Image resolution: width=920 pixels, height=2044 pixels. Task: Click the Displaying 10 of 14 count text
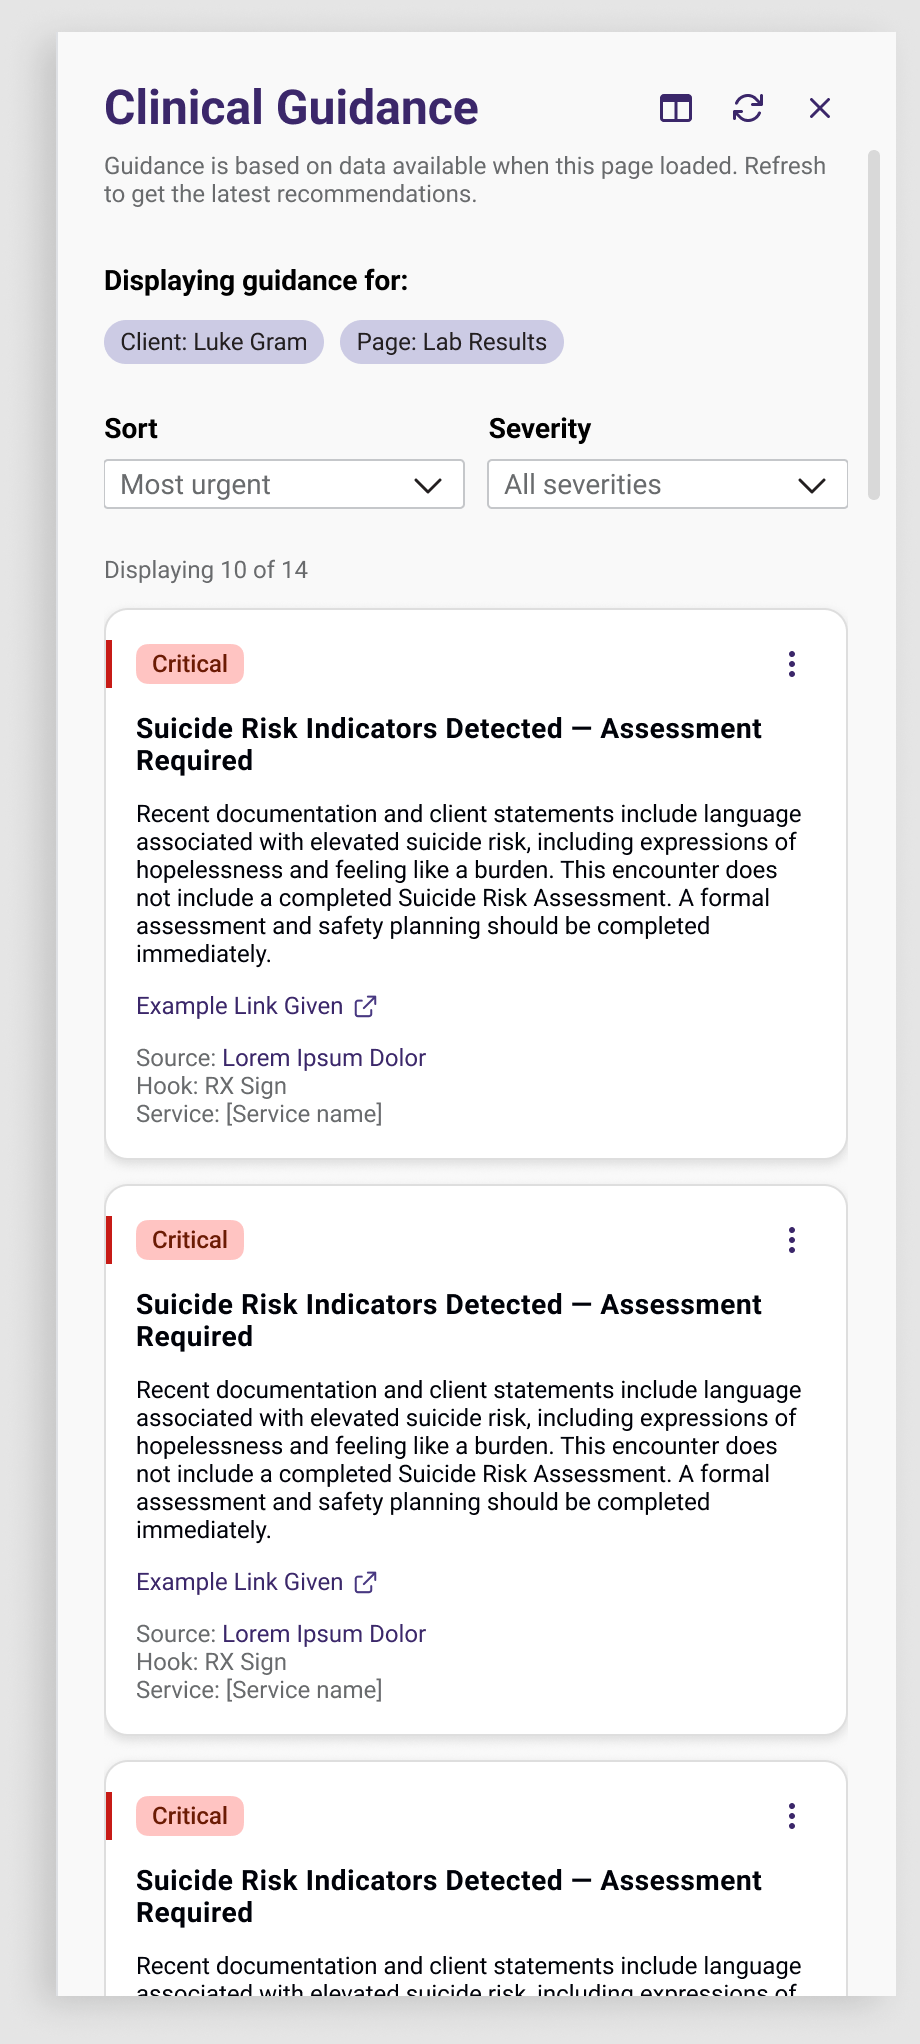tap(206, 570)
